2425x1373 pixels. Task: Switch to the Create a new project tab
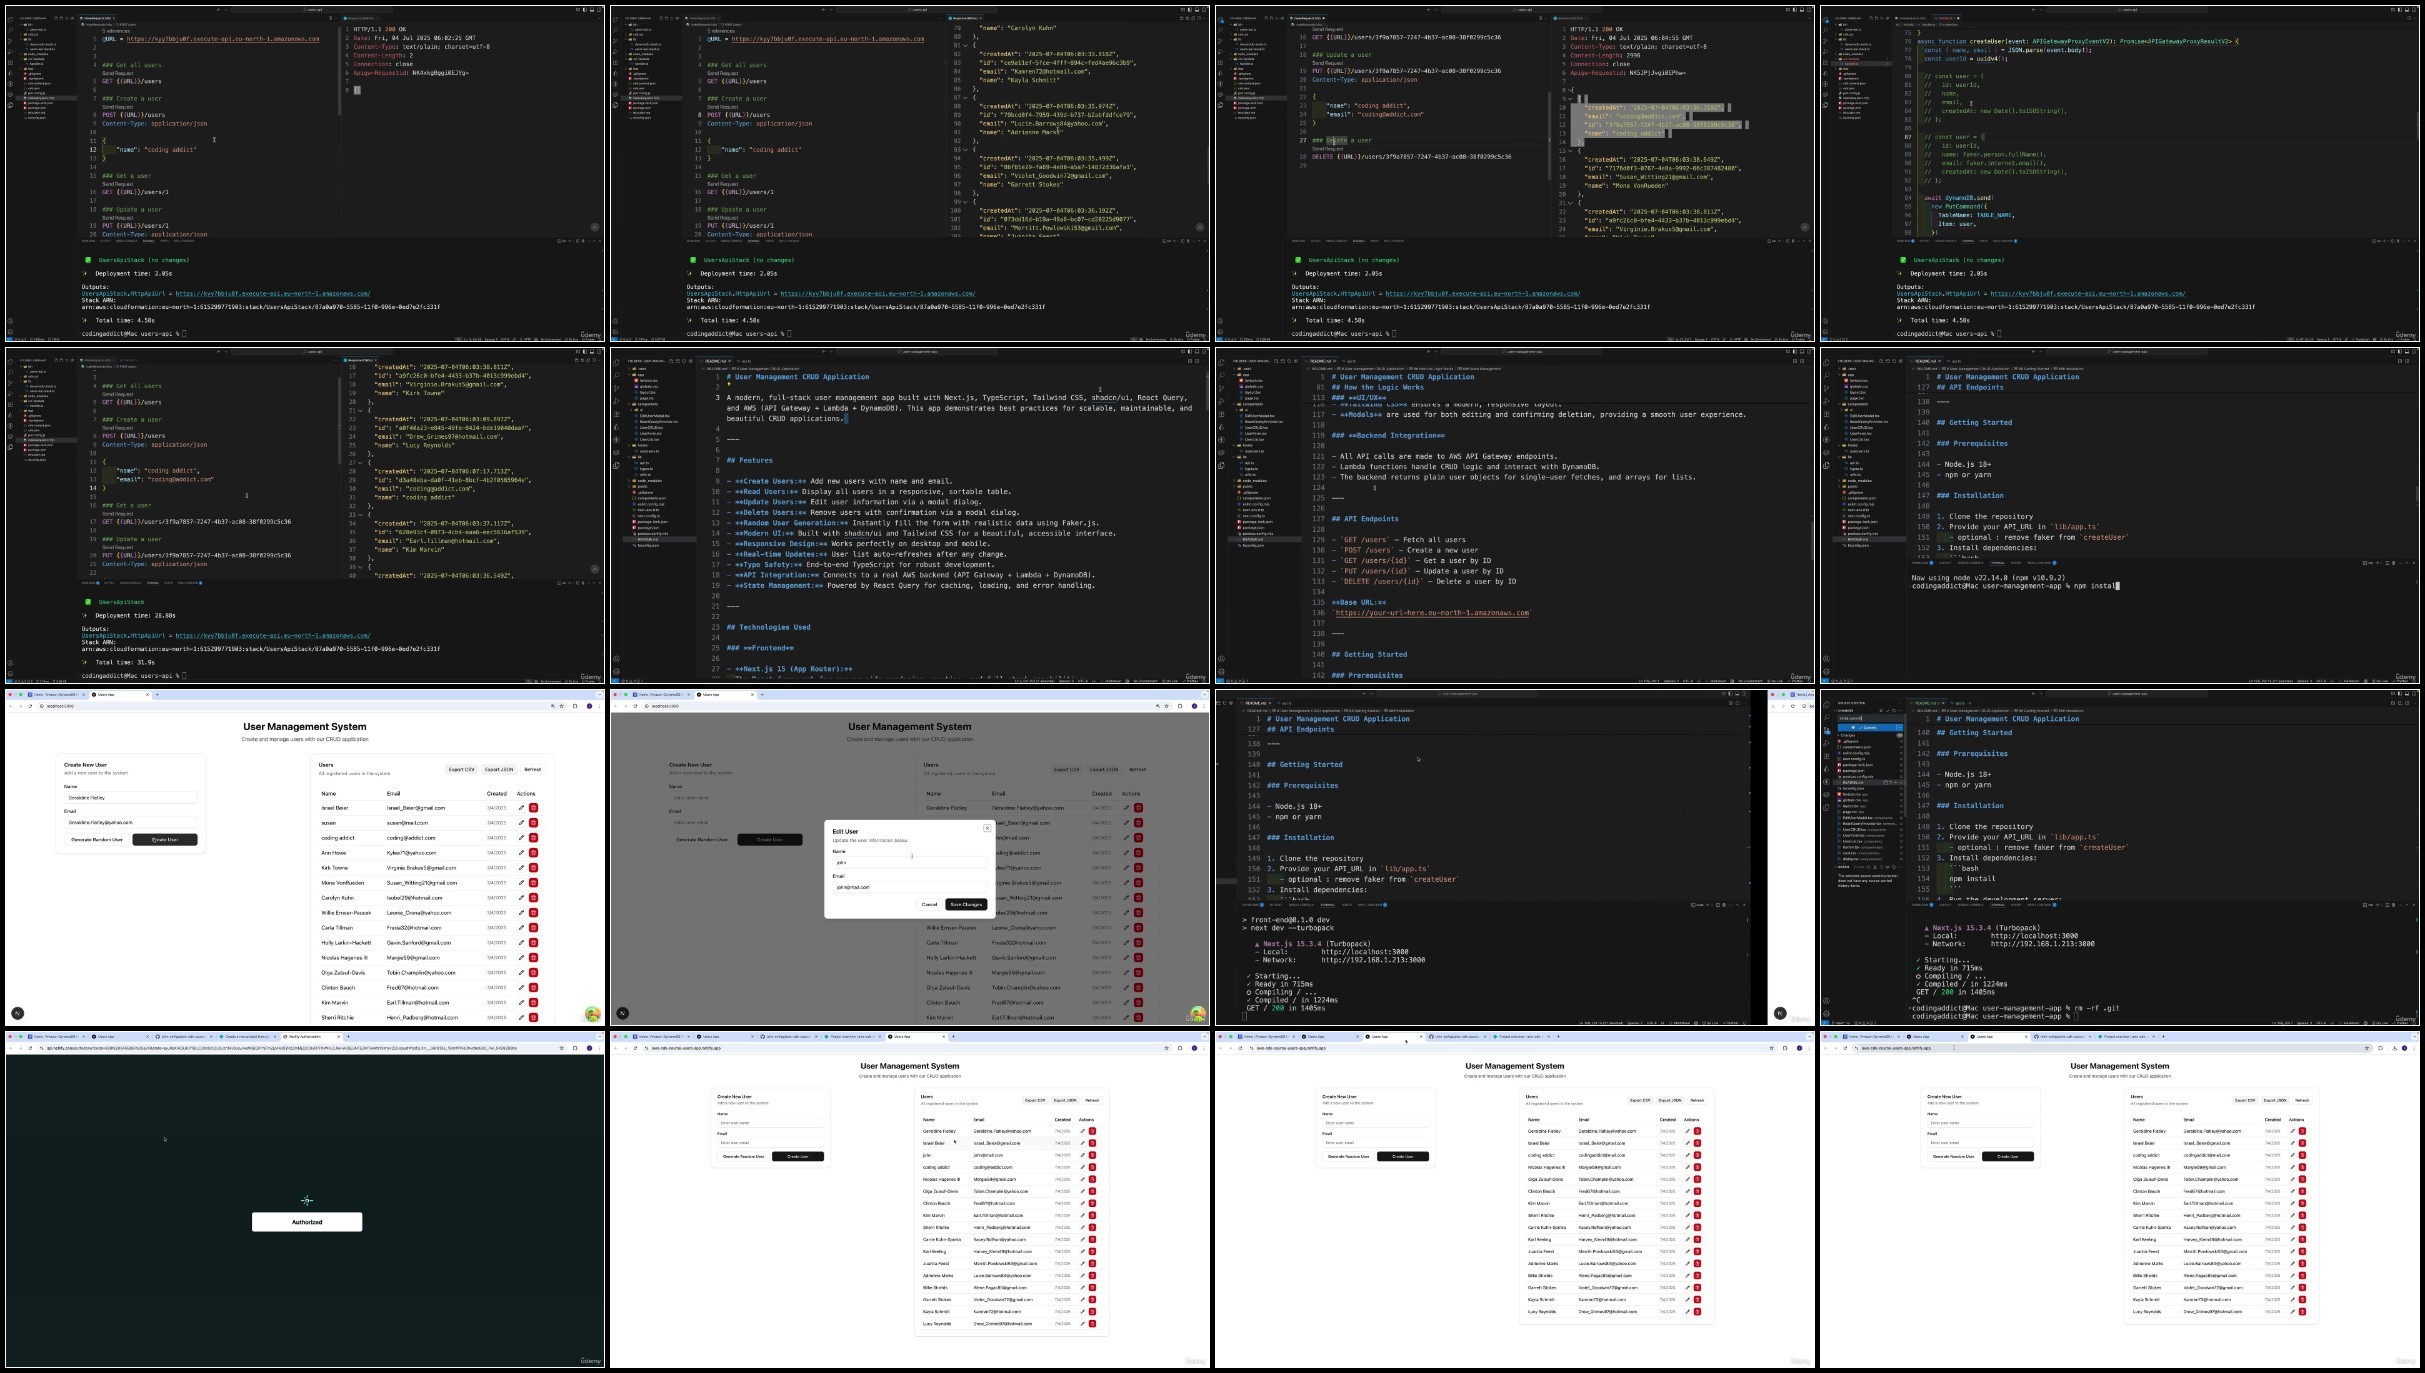pyautogui.click(x=248, y=1037)
